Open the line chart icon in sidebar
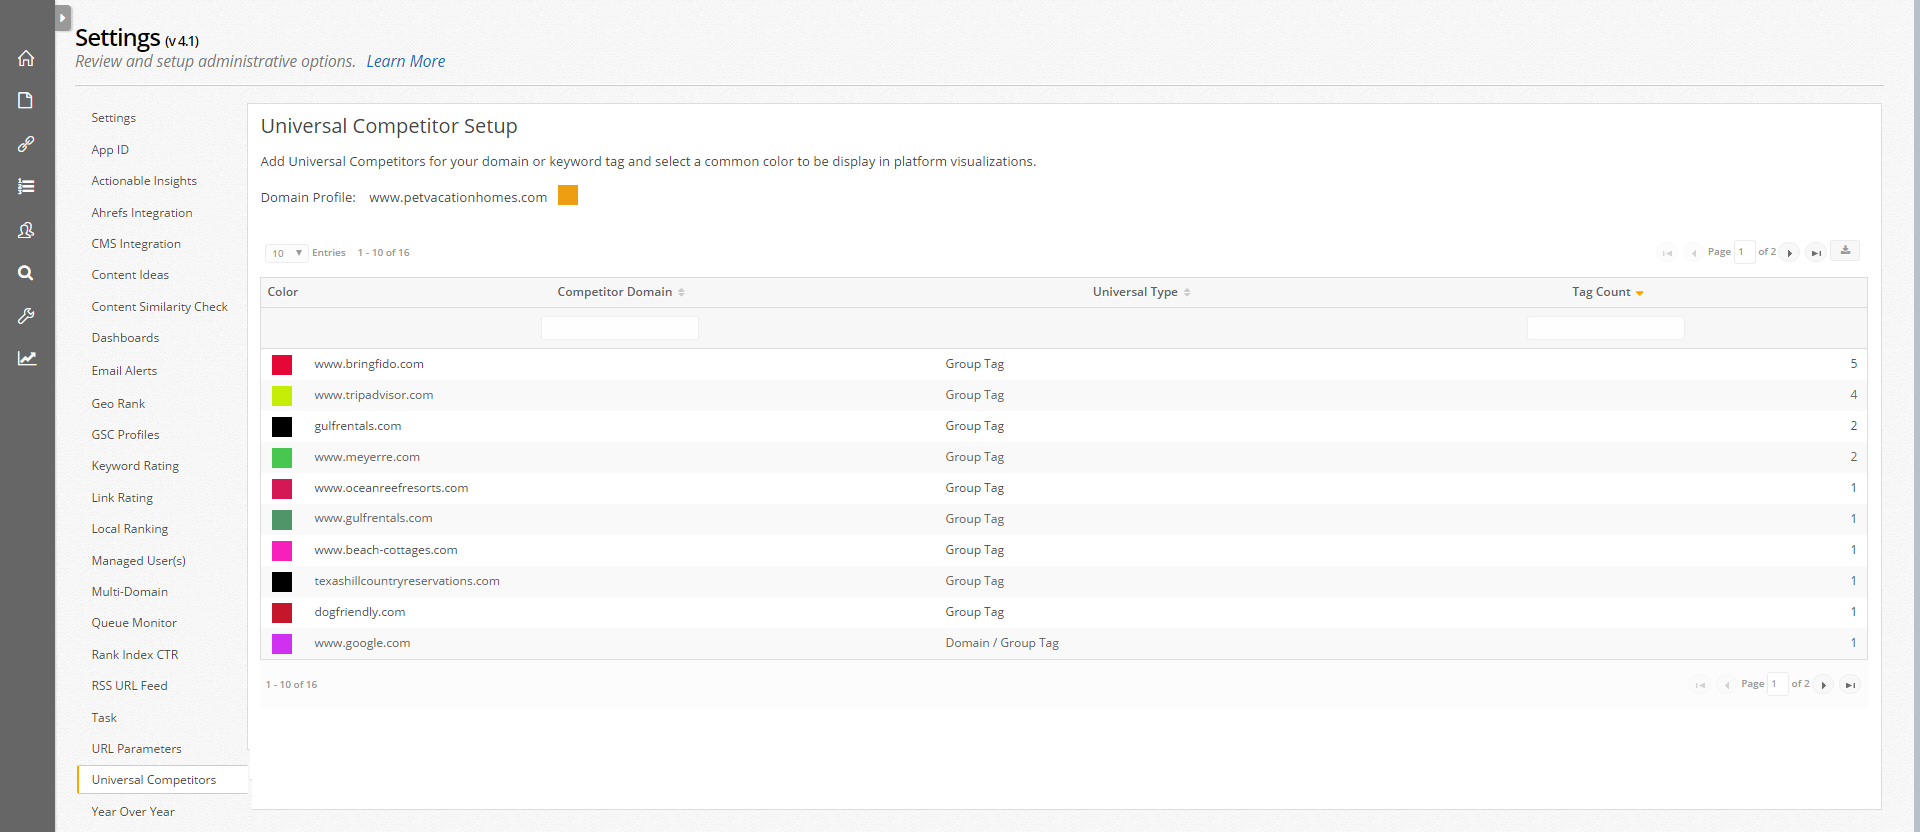This screenshot has width=1920, height=832. click(26, 358)
